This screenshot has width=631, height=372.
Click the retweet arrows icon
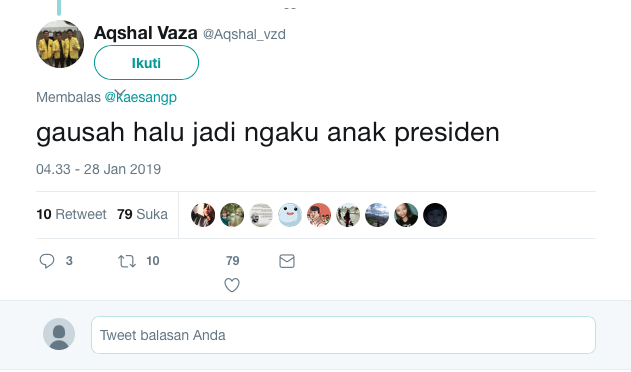127,261
